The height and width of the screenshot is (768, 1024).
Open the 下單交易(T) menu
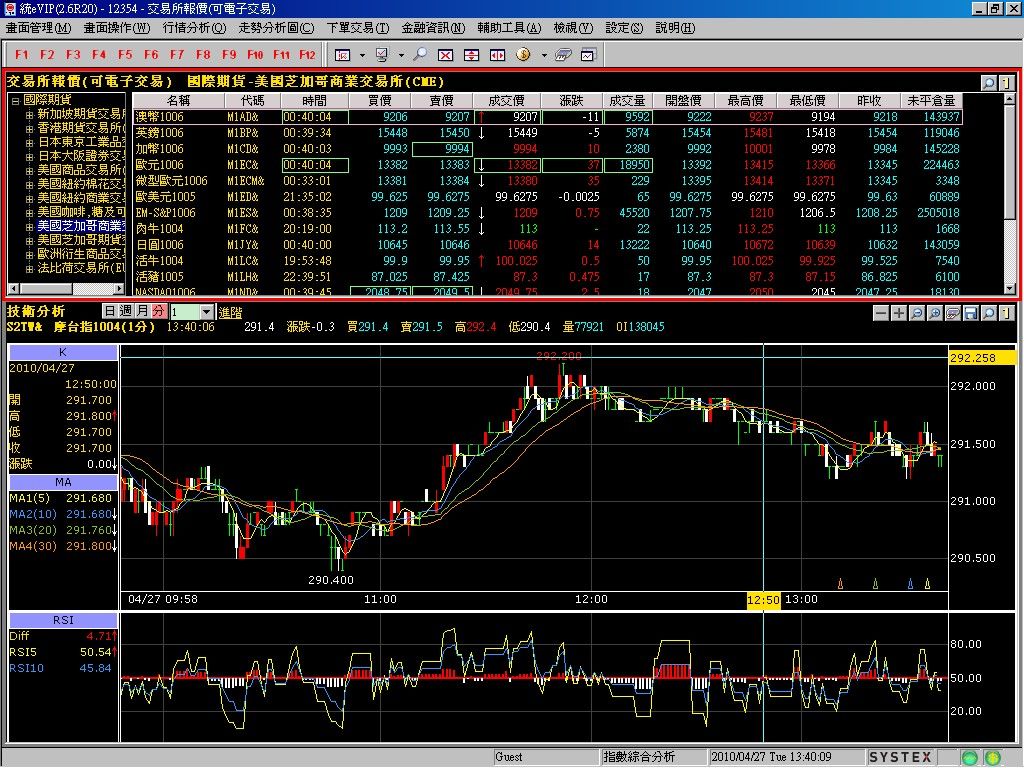click(357, 28)
